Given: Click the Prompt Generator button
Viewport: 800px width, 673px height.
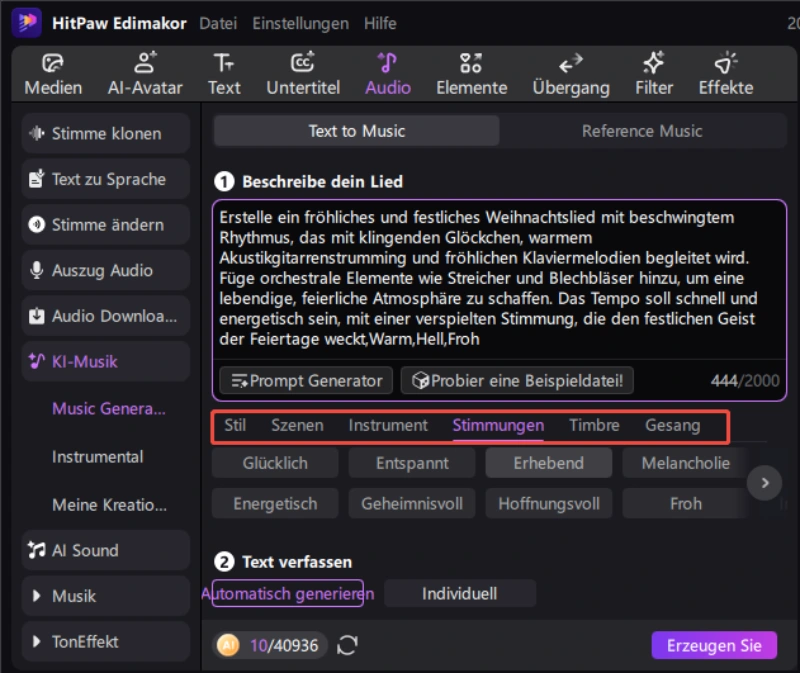Looking at the screenshot, I should [306, 381].
